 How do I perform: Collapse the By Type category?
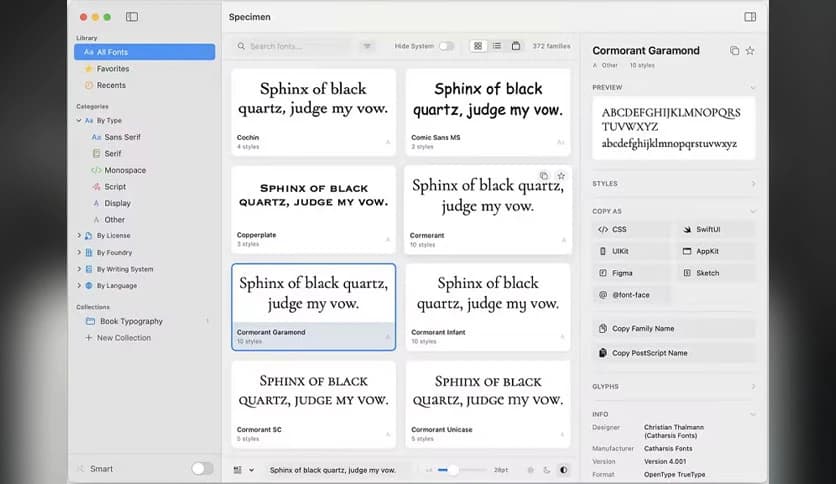pos(79,120)
